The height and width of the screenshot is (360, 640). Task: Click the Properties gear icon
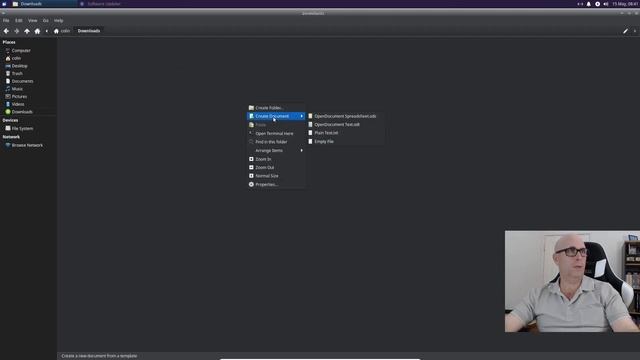[x=251, y=184]
